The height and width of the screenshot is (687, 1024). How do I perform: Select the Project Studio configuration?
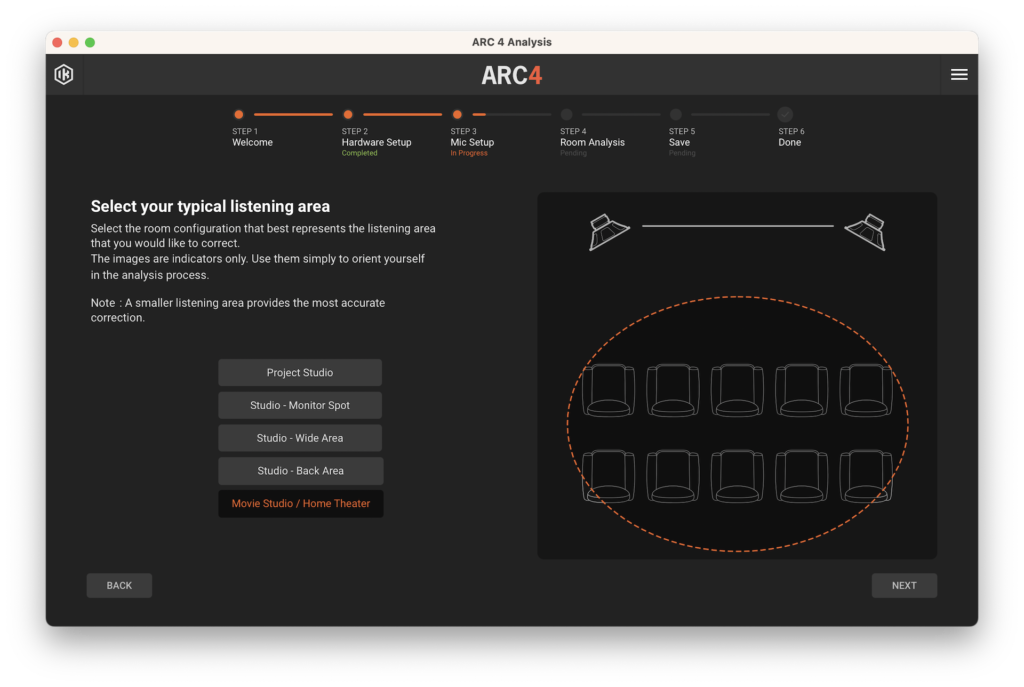300,373
